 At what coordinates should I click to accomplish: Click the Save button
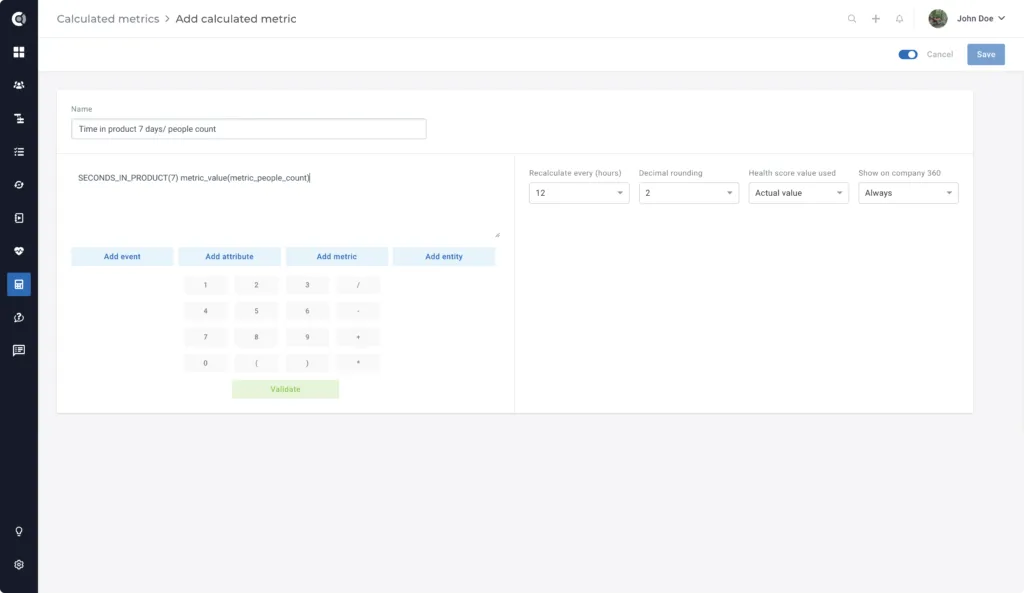pos(985,54)
